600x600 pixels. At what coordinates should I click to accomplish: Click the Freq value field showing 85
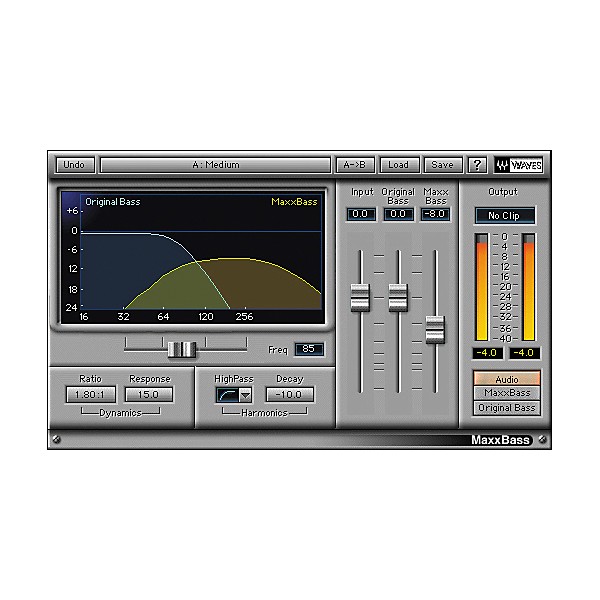tap(309, 349)
